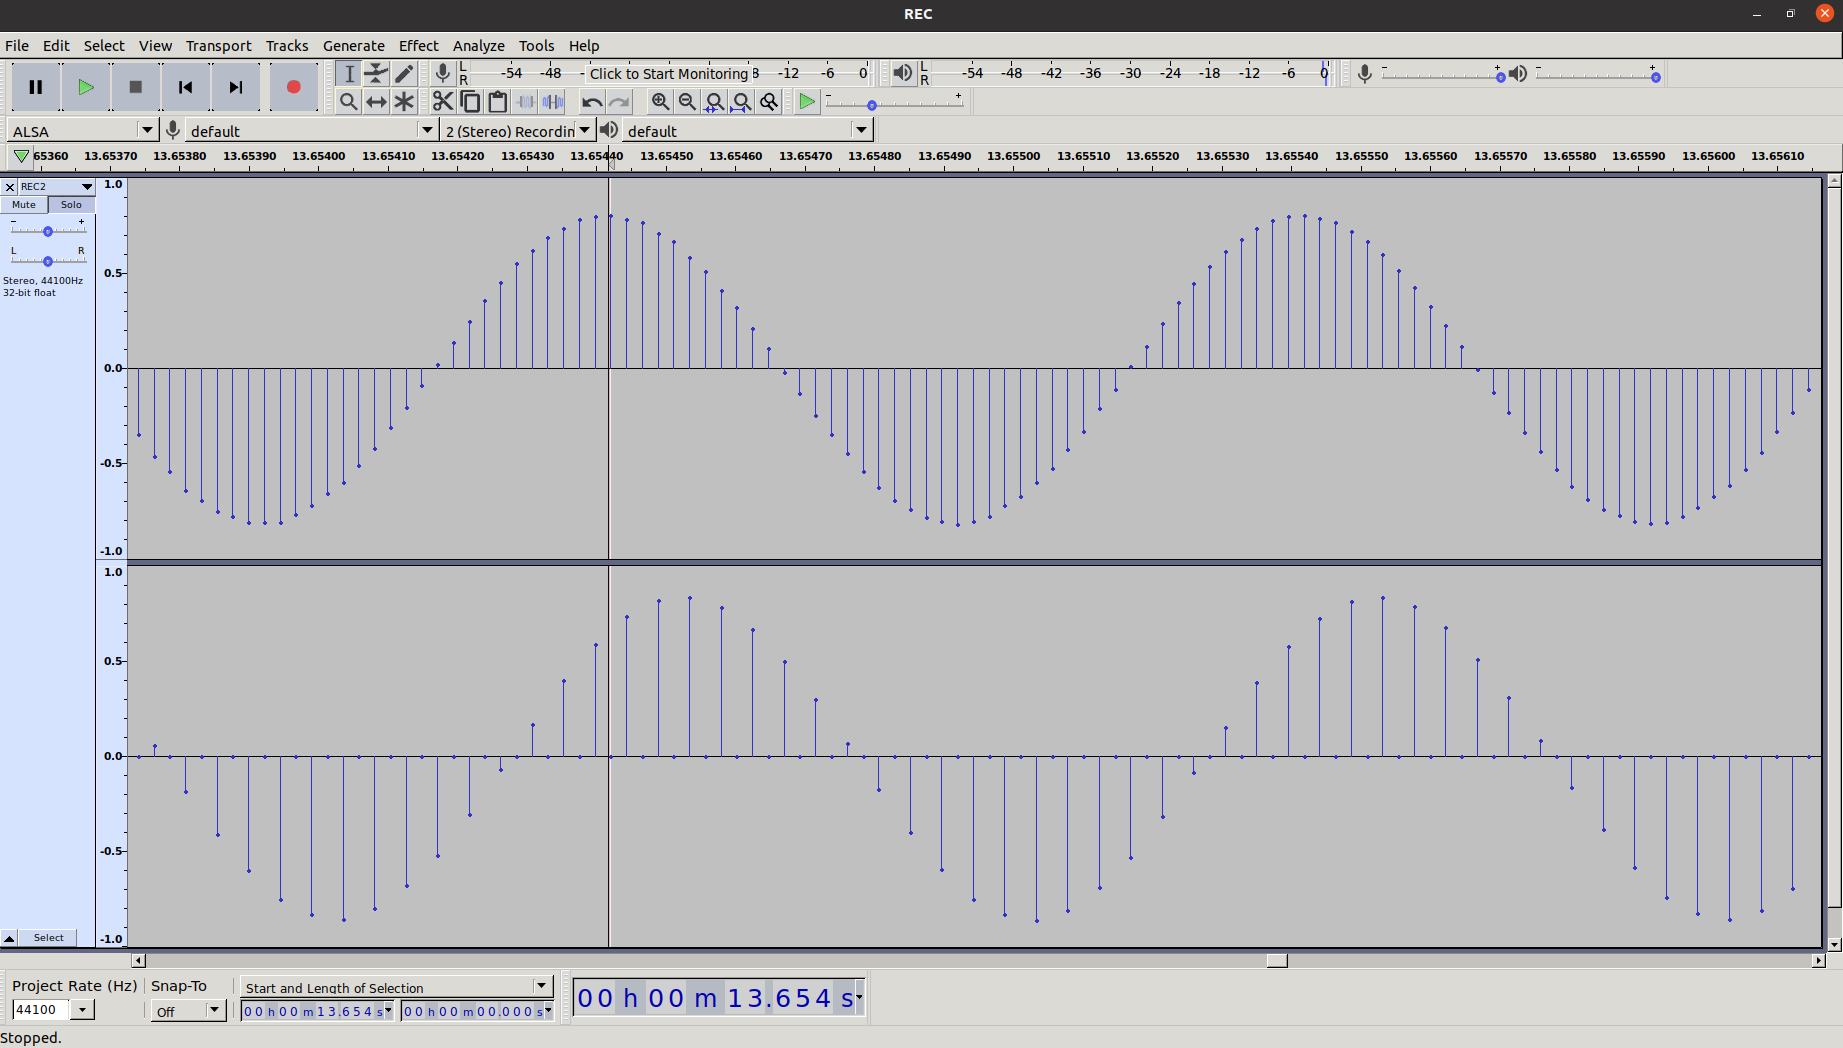Click the Undo arrow
This screenshot has height=1048, width=1843.
point(592,101)
